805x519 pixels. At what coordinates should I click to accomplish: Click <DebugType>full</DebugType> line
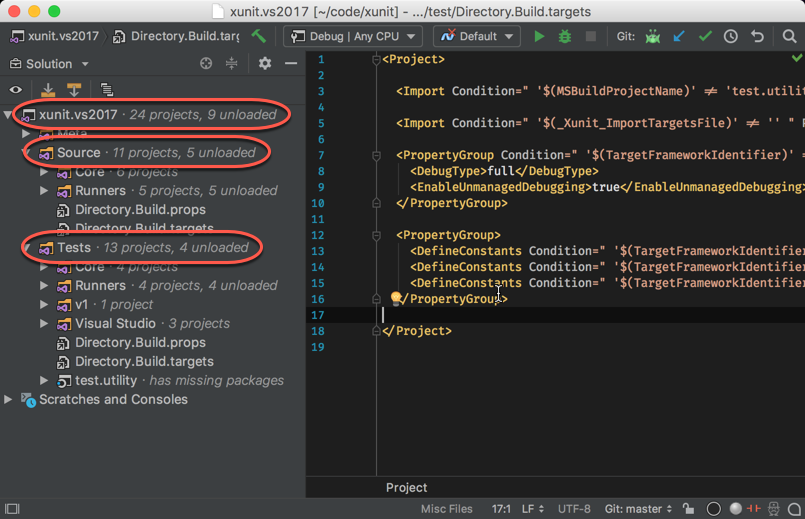click(x=504, y=171)
